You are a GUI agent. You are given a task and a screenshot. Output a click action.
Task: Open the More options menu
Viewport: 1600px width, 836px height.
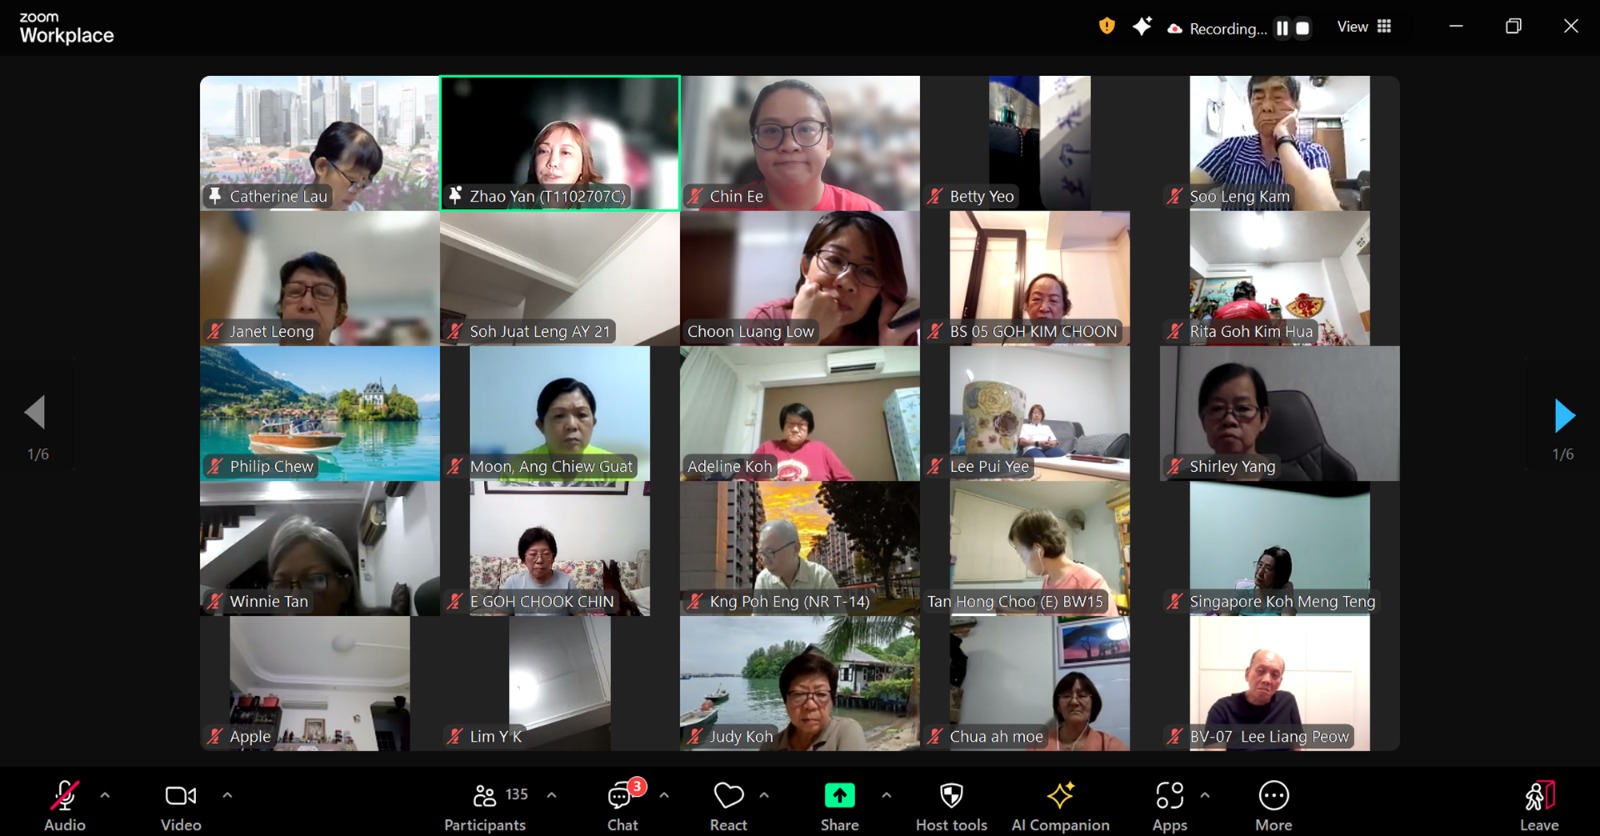click(x=1273, y=806)
